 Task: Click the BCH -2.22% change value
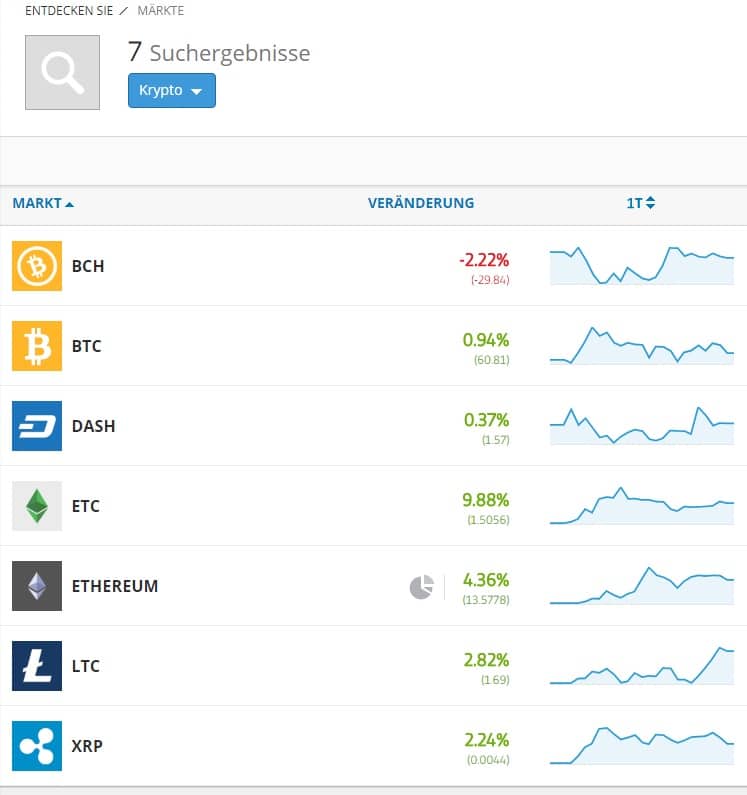pyautogui.click(x=484, y=260)
